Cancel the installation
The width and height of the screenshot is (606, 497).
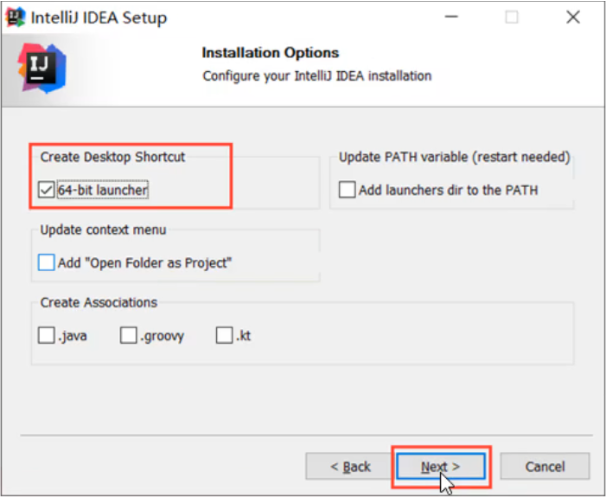pyautogui.click(x=545, y=466)
